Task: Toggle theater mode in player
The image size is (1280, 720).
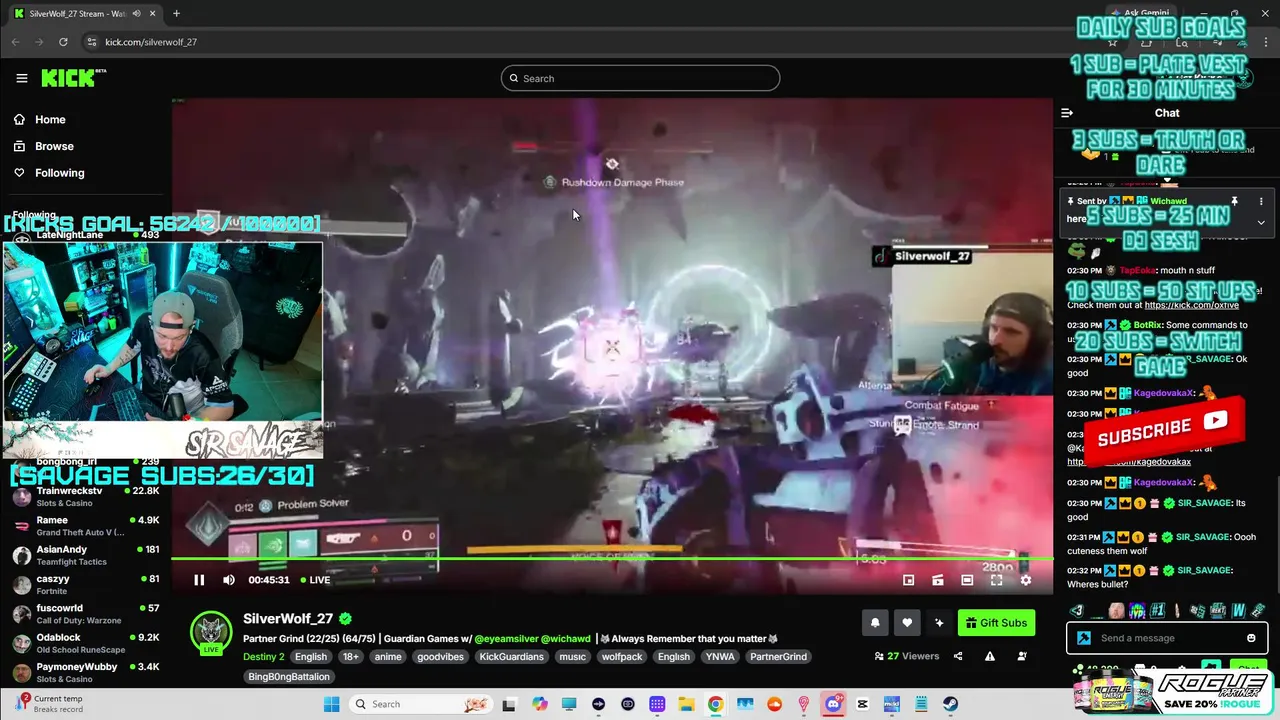Action: coord(967,580)
